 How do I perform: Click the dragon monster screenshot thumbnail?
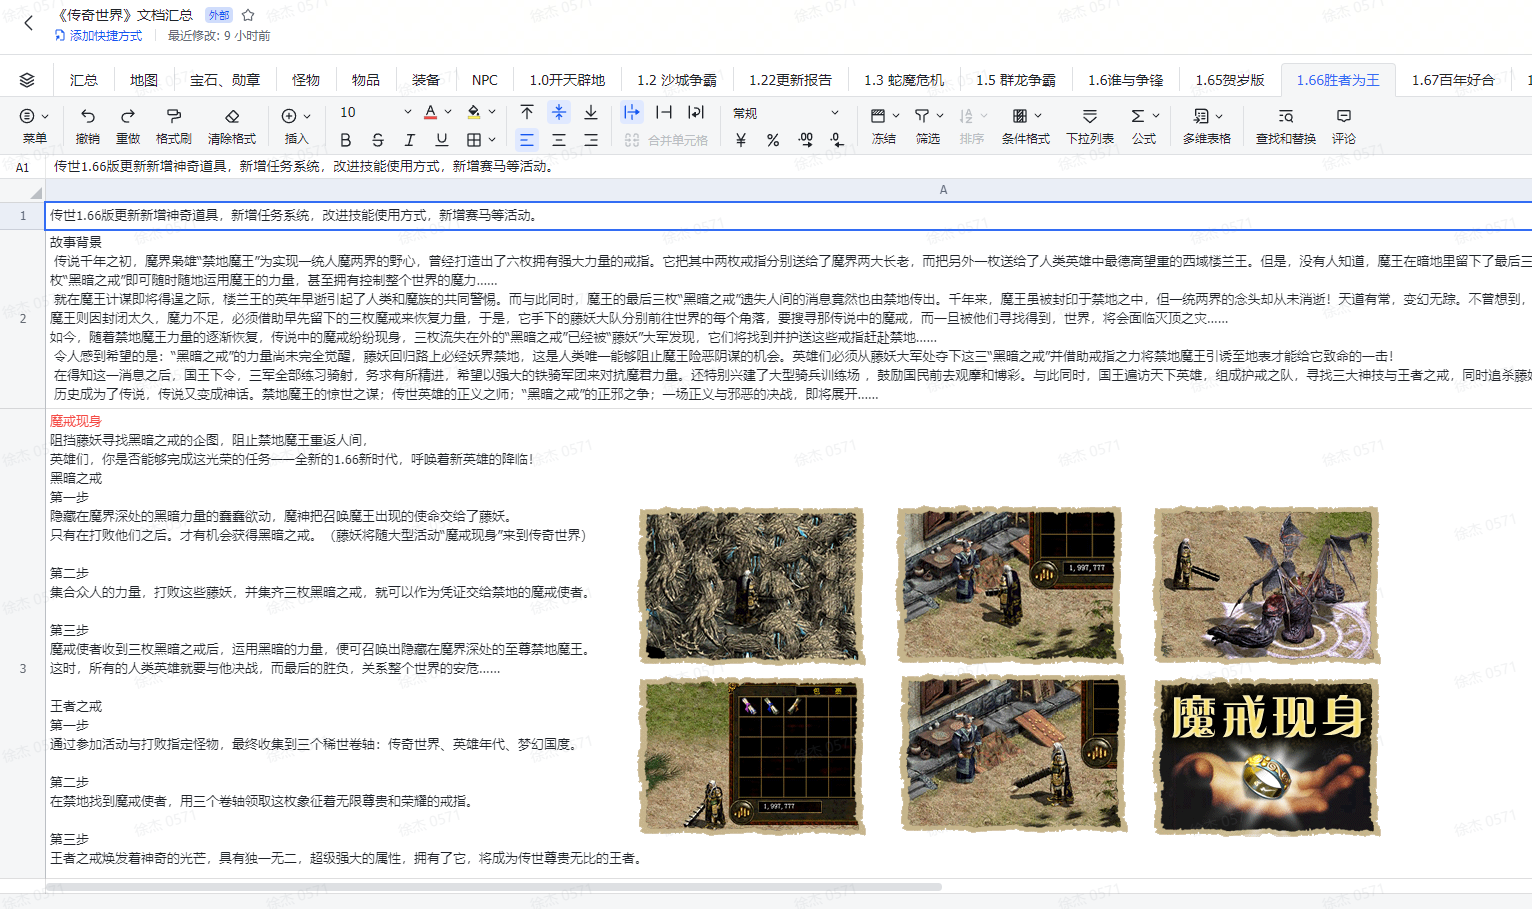[x=1267, y=585]
